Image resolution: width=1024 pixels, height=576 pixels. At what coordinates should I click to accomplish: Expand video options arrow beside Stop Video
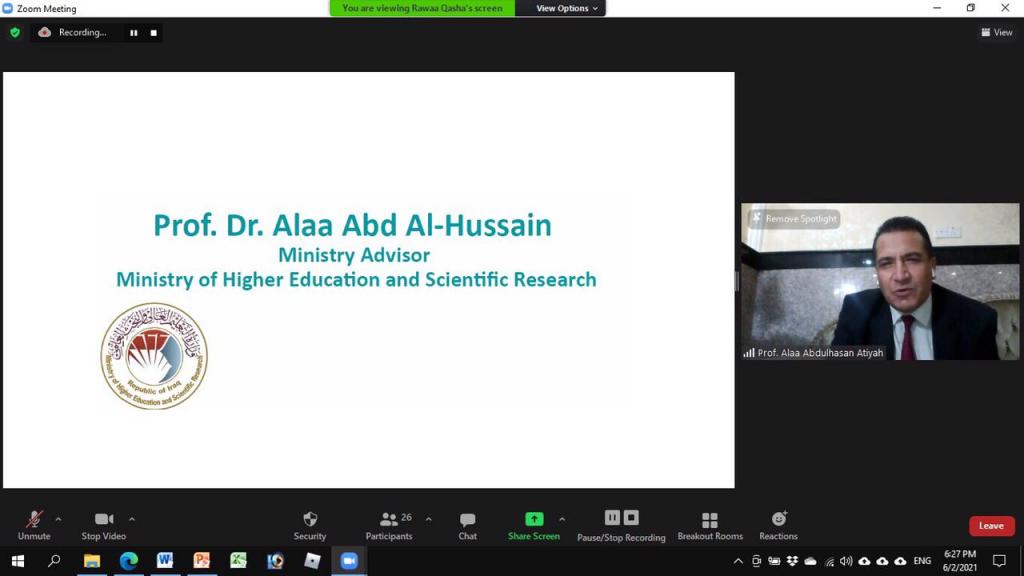coord(132,519)
